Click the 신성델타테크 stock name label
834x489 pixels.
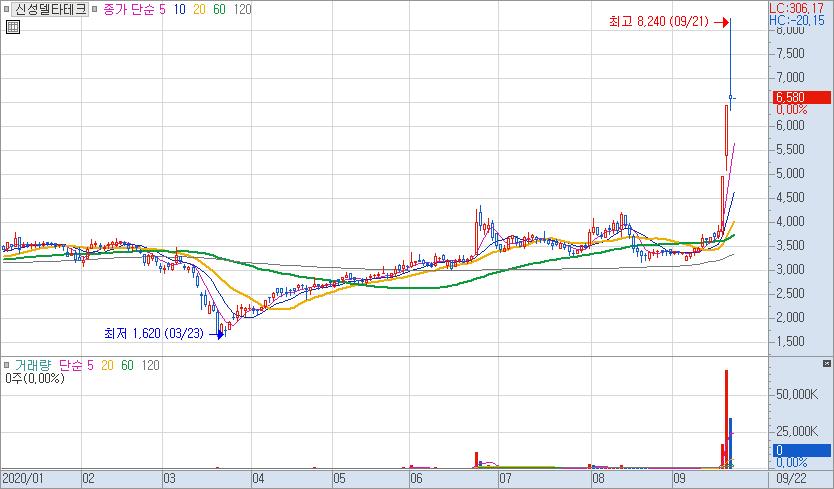click(51, 9)
